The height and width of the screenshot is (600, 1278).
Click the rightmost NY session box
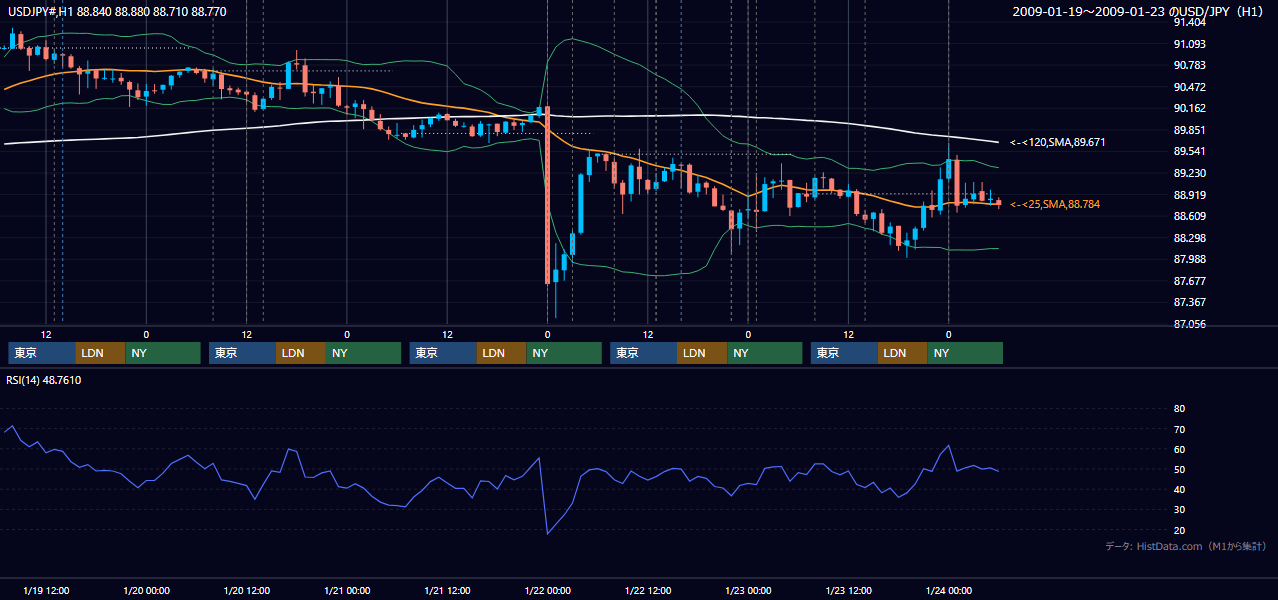coord(965,353)
